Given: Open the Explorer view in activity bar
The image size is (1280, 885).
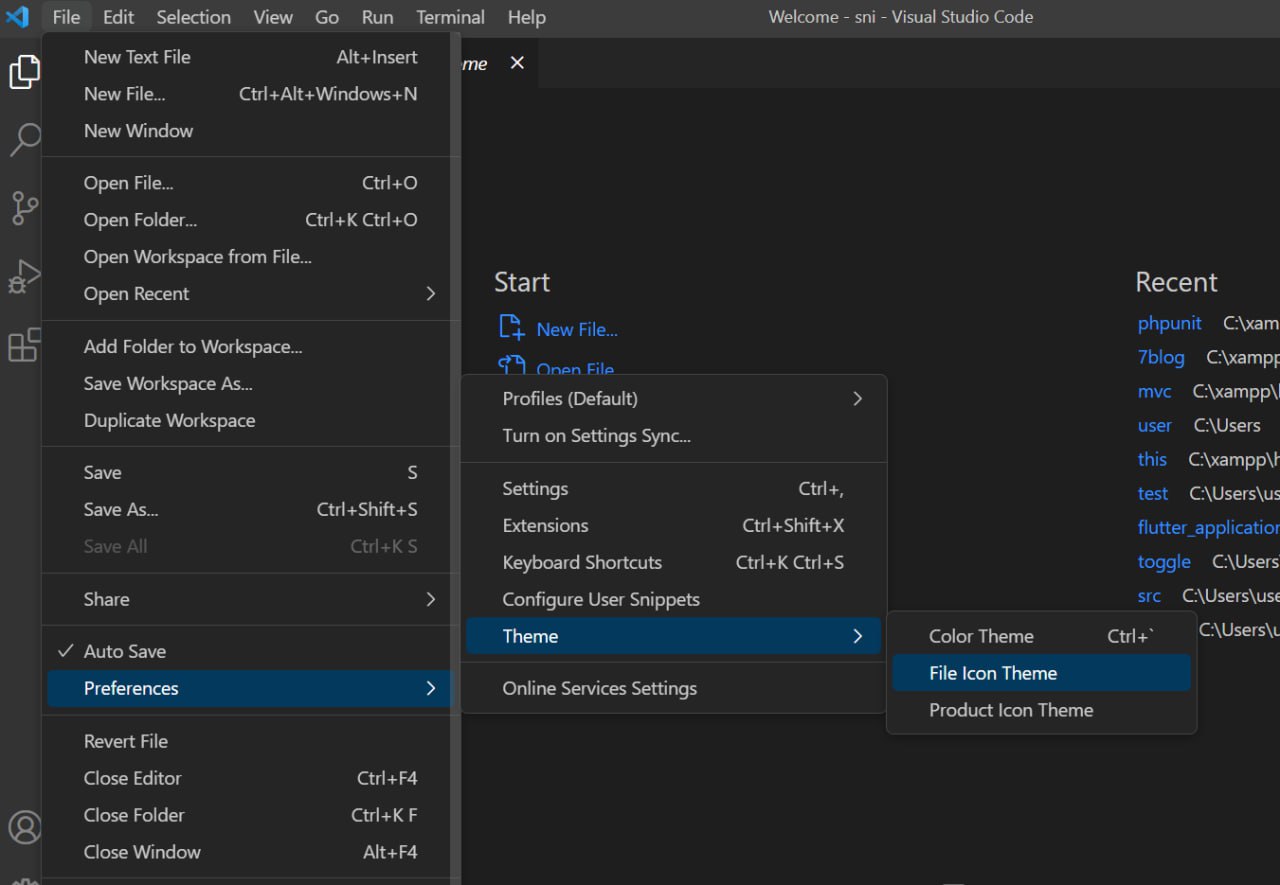Looking at the screenshot, I should click(x=24, y=72).
